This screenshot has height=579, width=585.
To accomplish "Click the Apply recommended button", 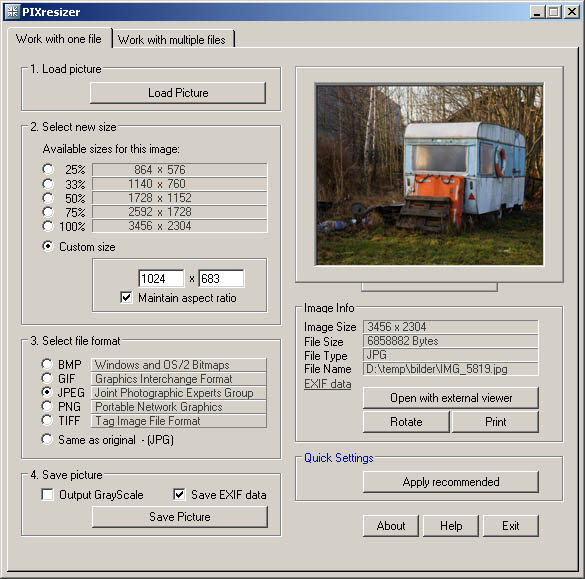I will [x=451, y=482].
